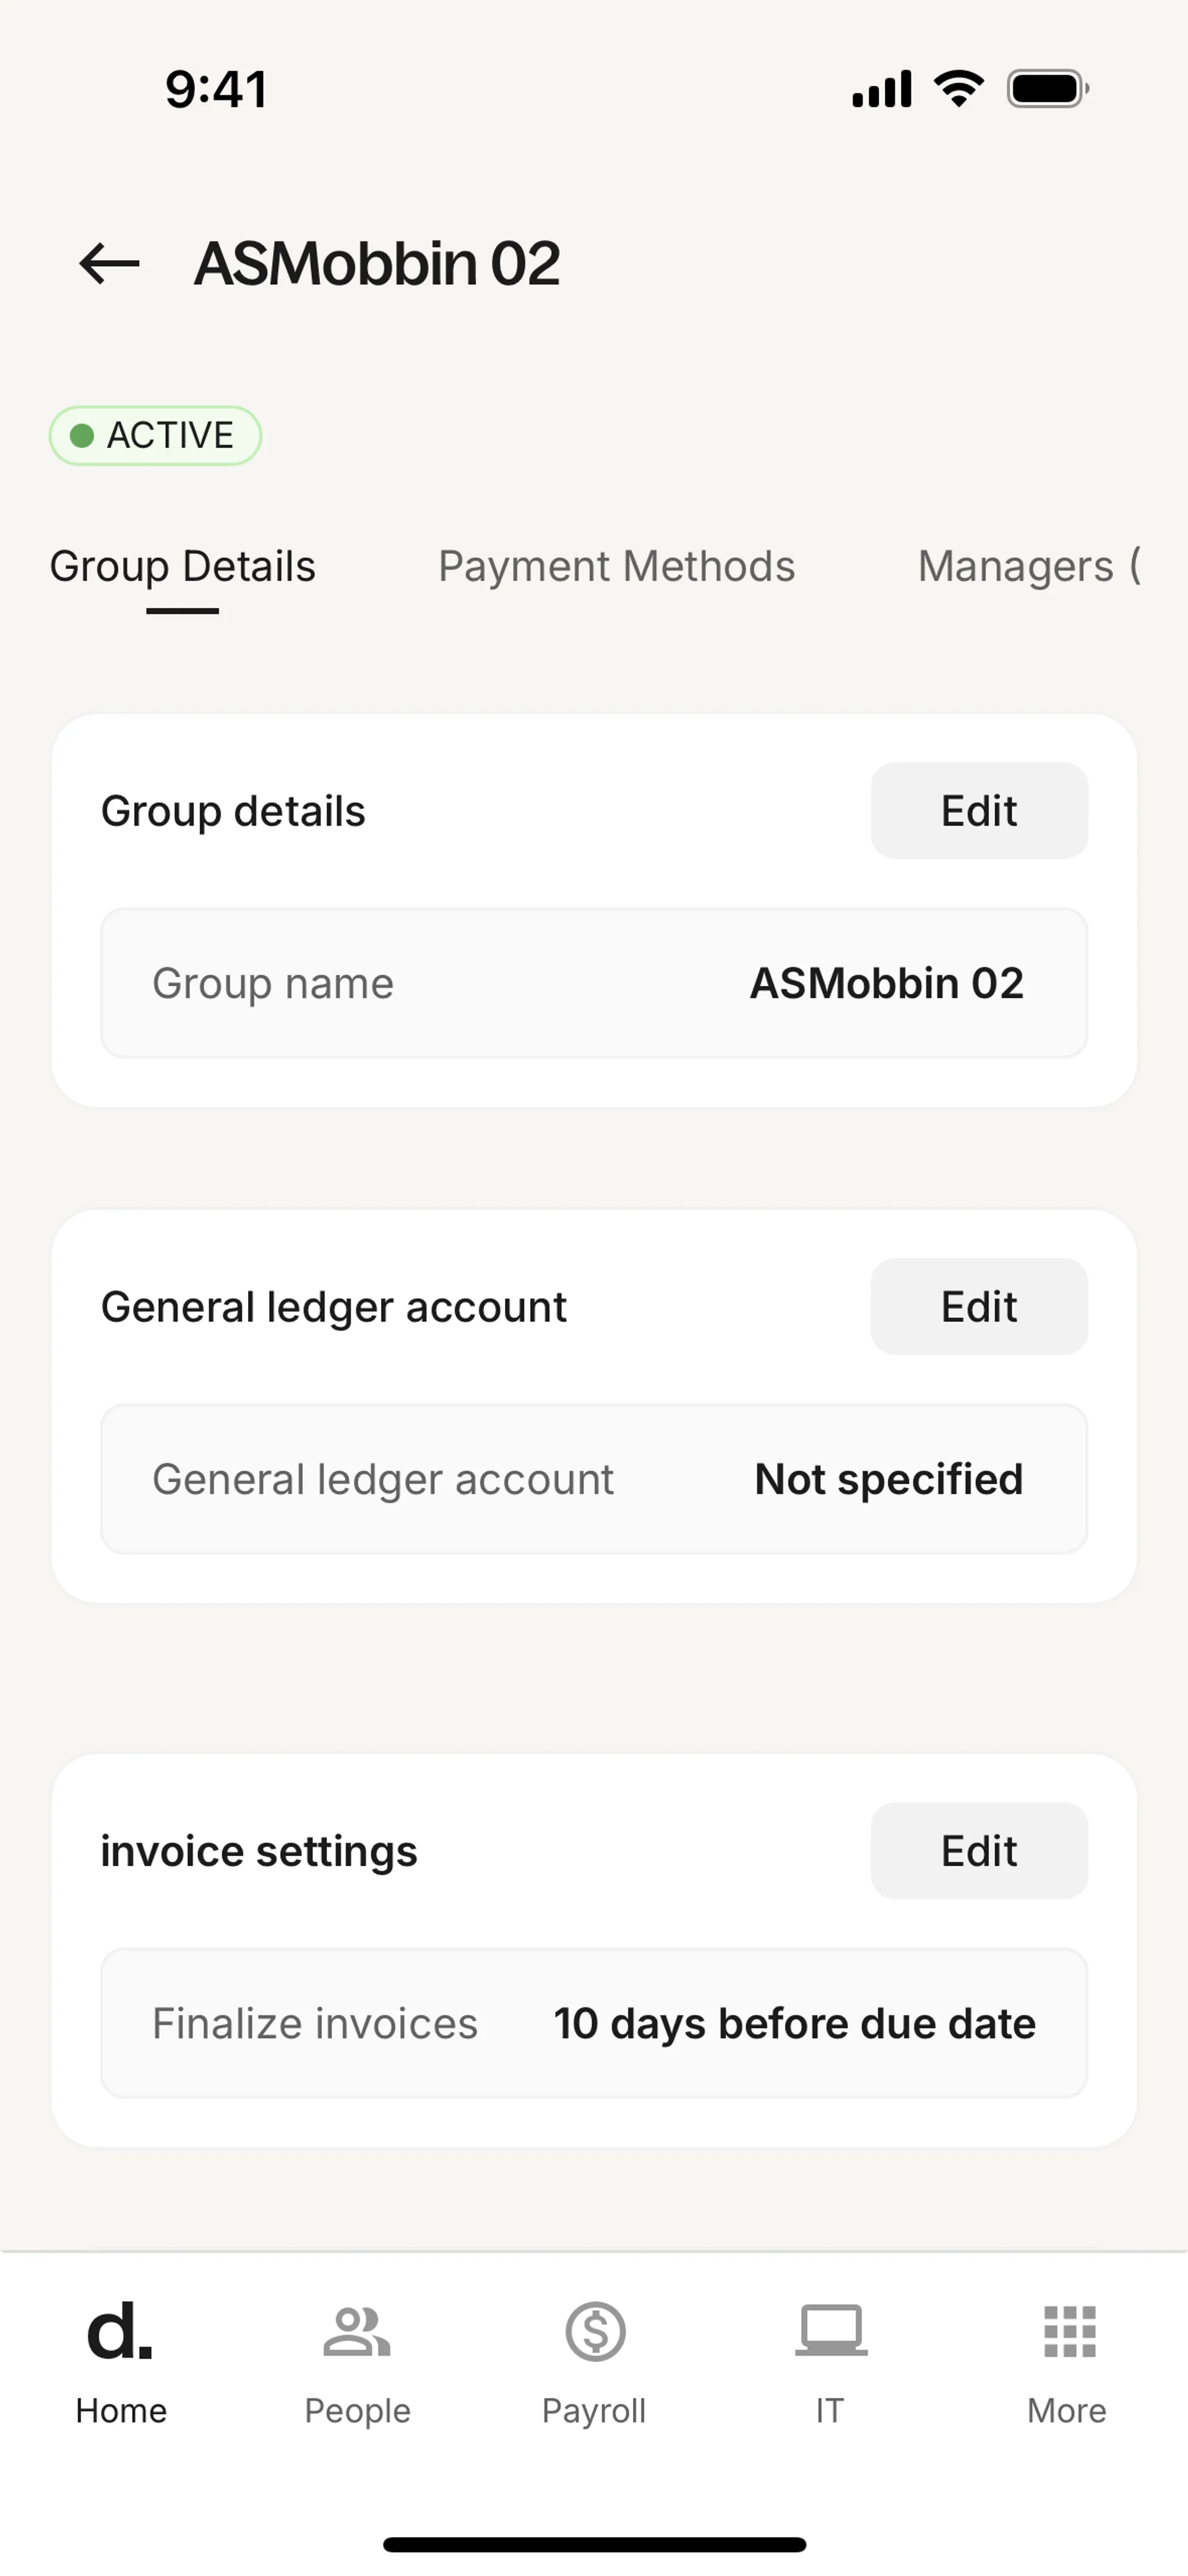Image resolution: width=1188 pixels, height=2576 pixels.
Task: Tap the cellular signal bars icon
Action: (881, 89)
